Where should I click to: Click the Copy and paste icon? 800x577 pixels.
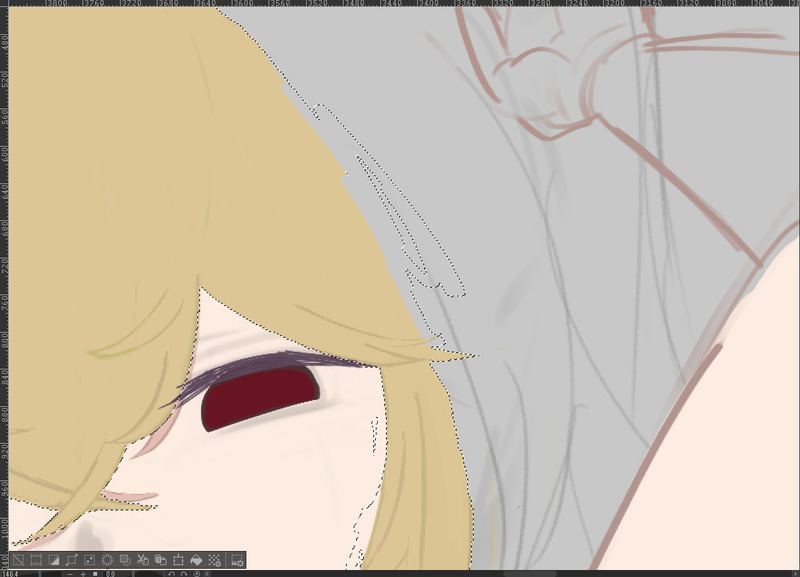coord(160,560)
